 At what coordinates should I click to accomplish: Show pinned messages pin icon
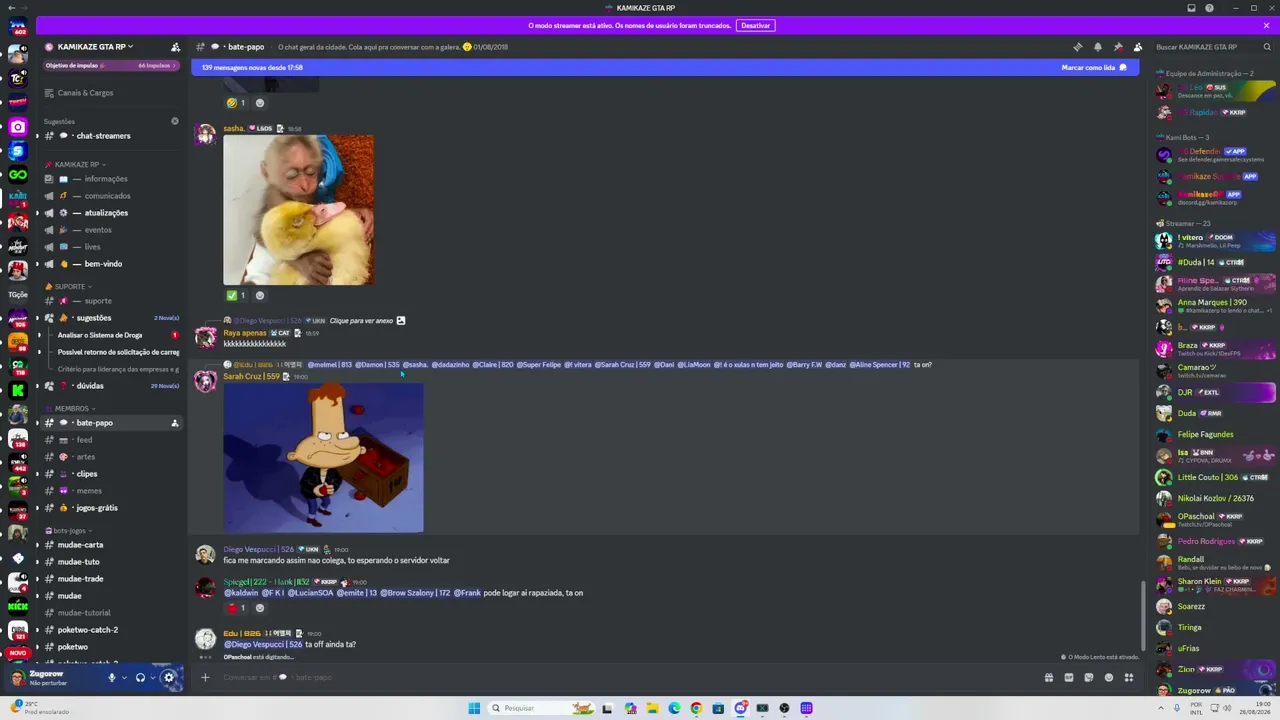pos(1118,47)
